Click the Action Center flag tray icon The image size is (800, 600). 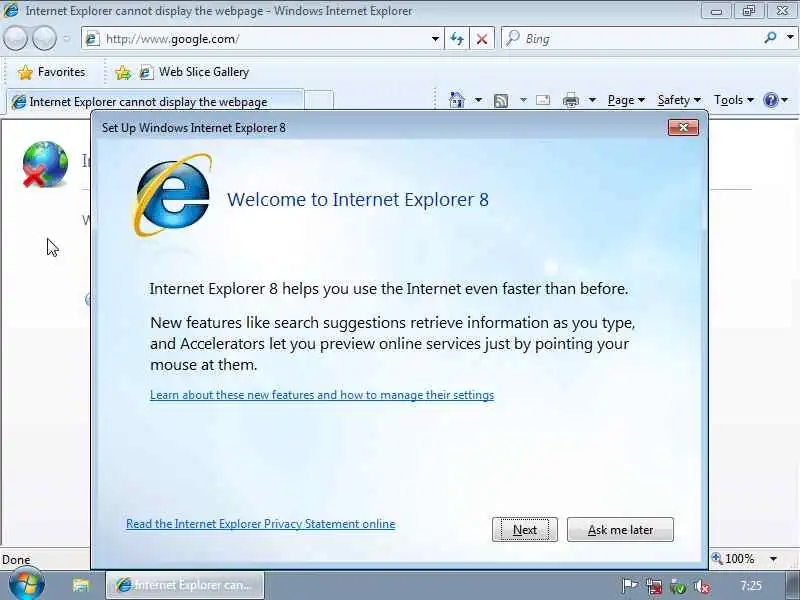pyautogui.click(x=630, y=586)
